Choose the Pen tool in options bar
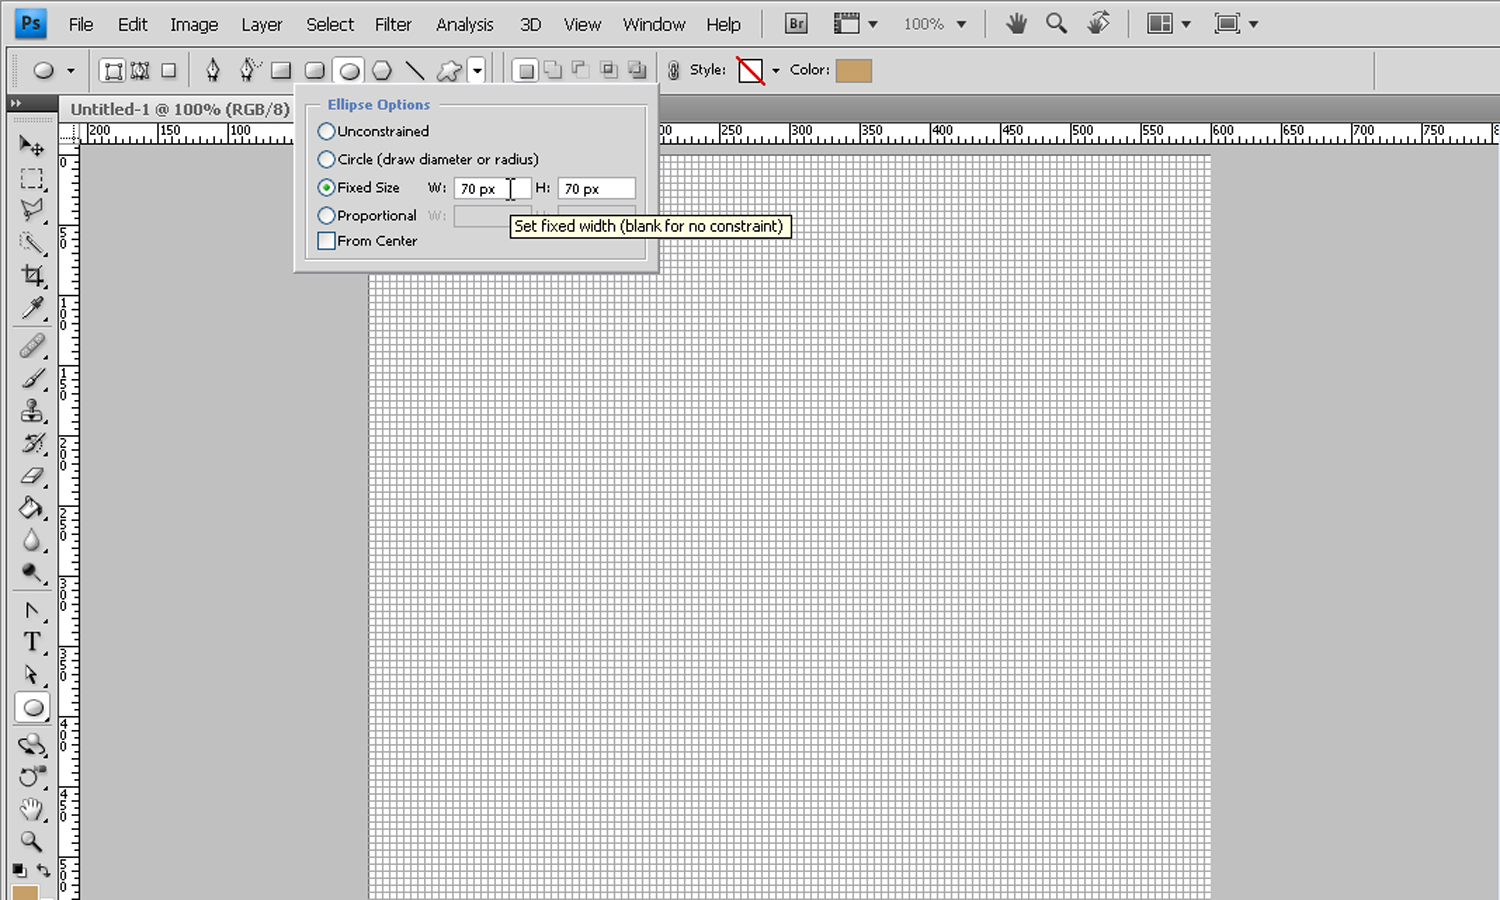 (213, 70)
